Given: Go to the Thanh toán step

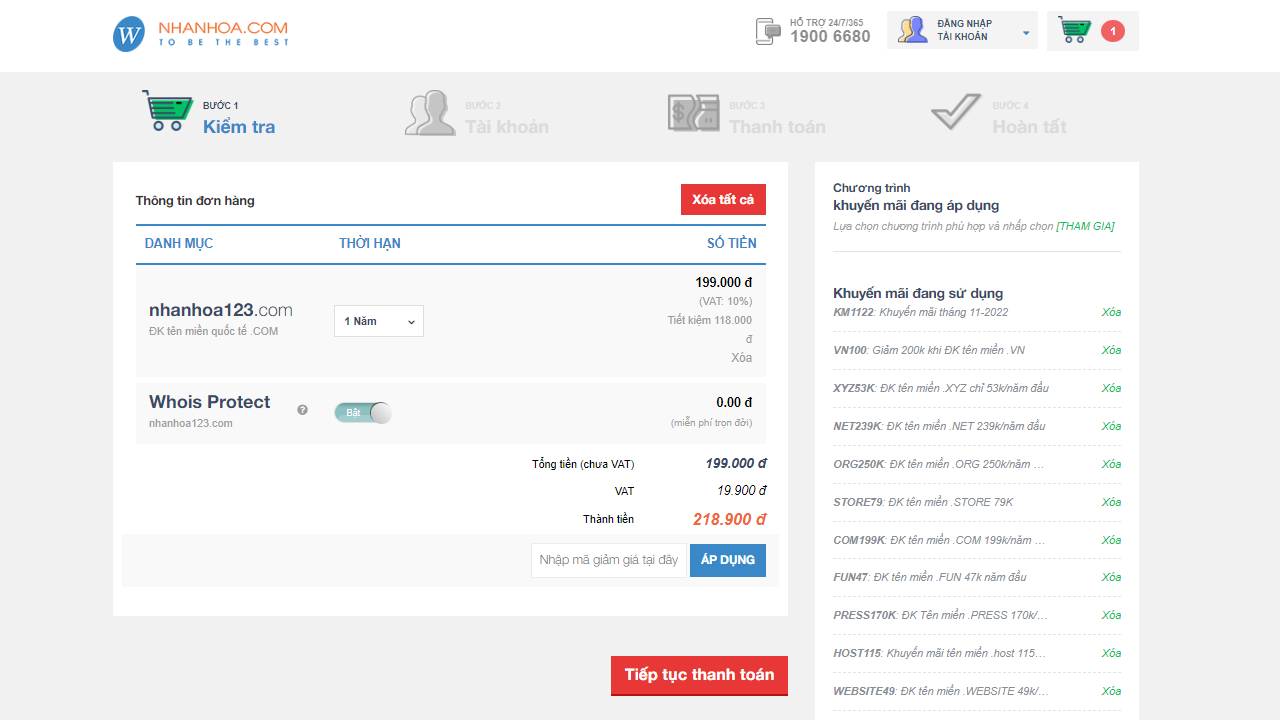Looking at the screenshot, I should 777,127.
